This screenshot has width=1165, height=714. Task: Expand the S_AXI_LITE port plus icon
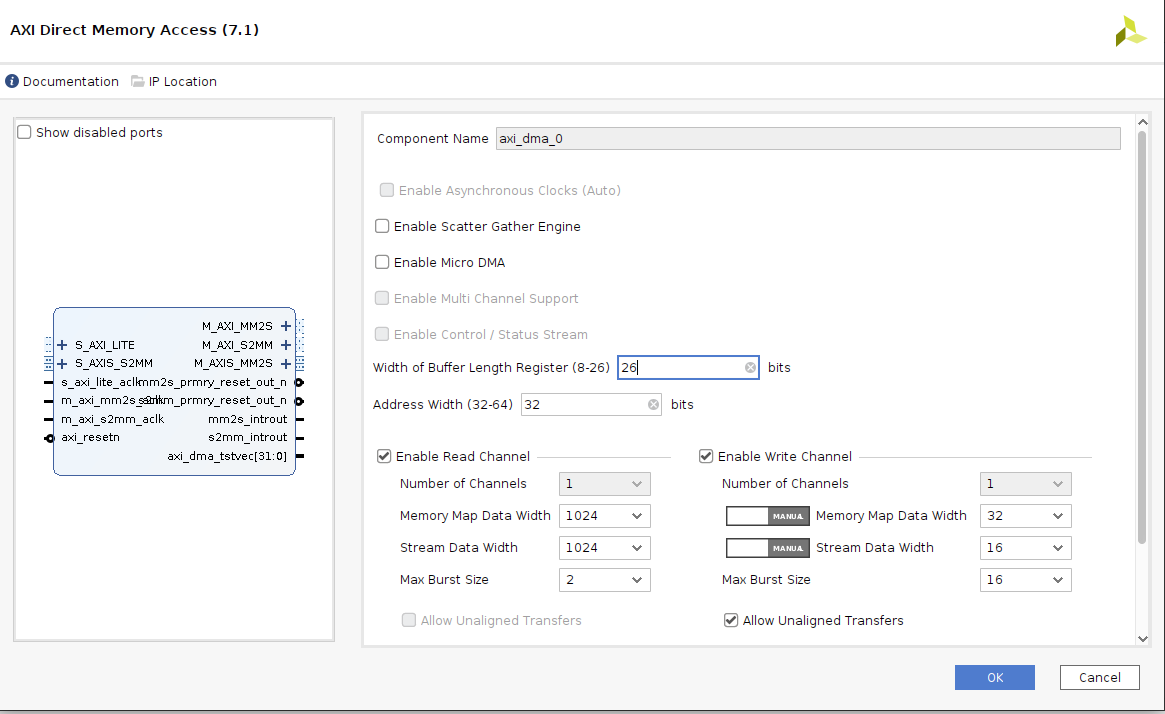(x=62, y=345)
